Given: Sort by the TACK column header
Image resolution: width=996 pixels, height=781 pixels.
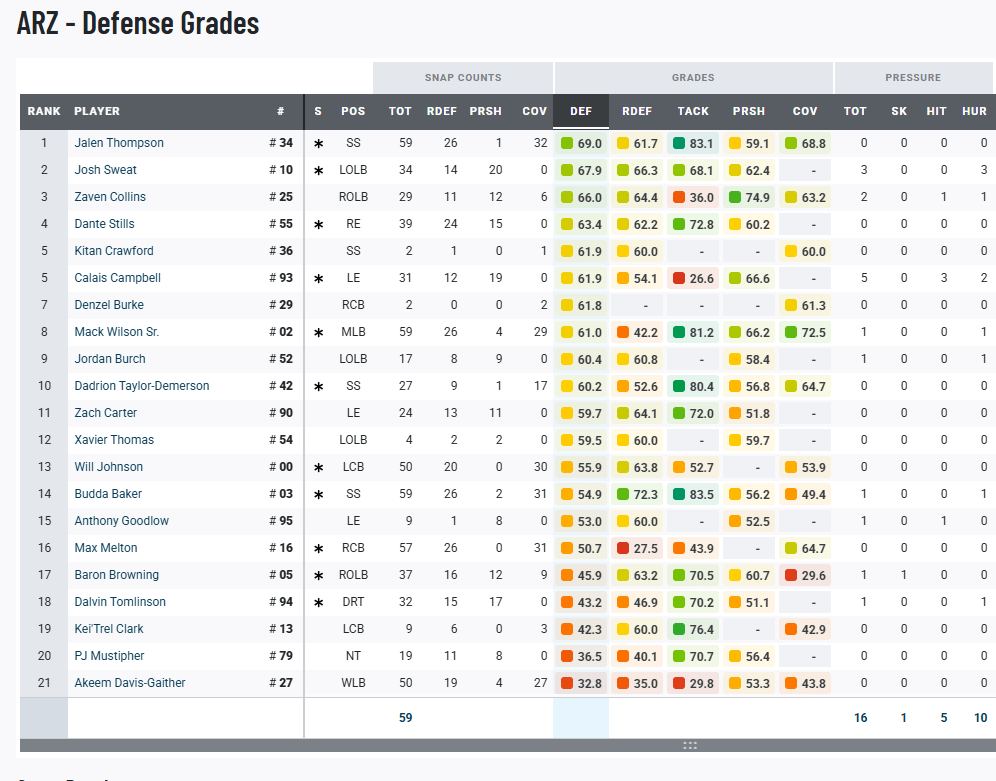Looking at the screenshot, I should [693, 111].
